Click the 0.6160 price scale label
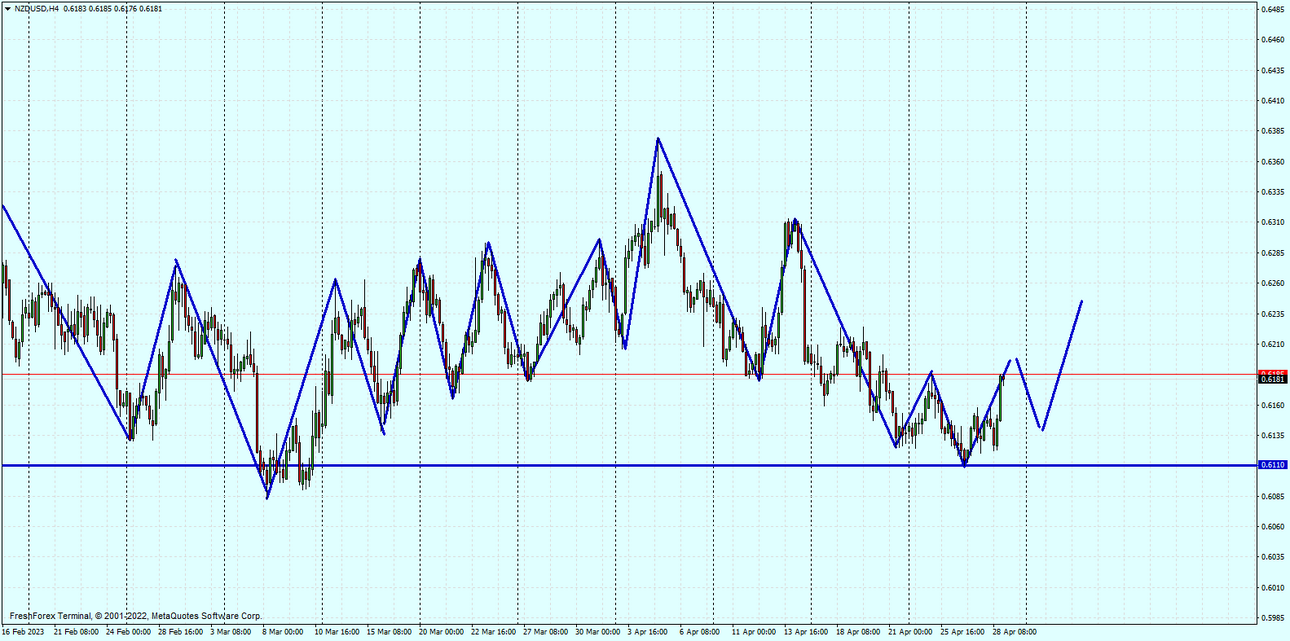Viewport: 1290px width, 641px height. pyautogui.click(x=1272, y=405)
